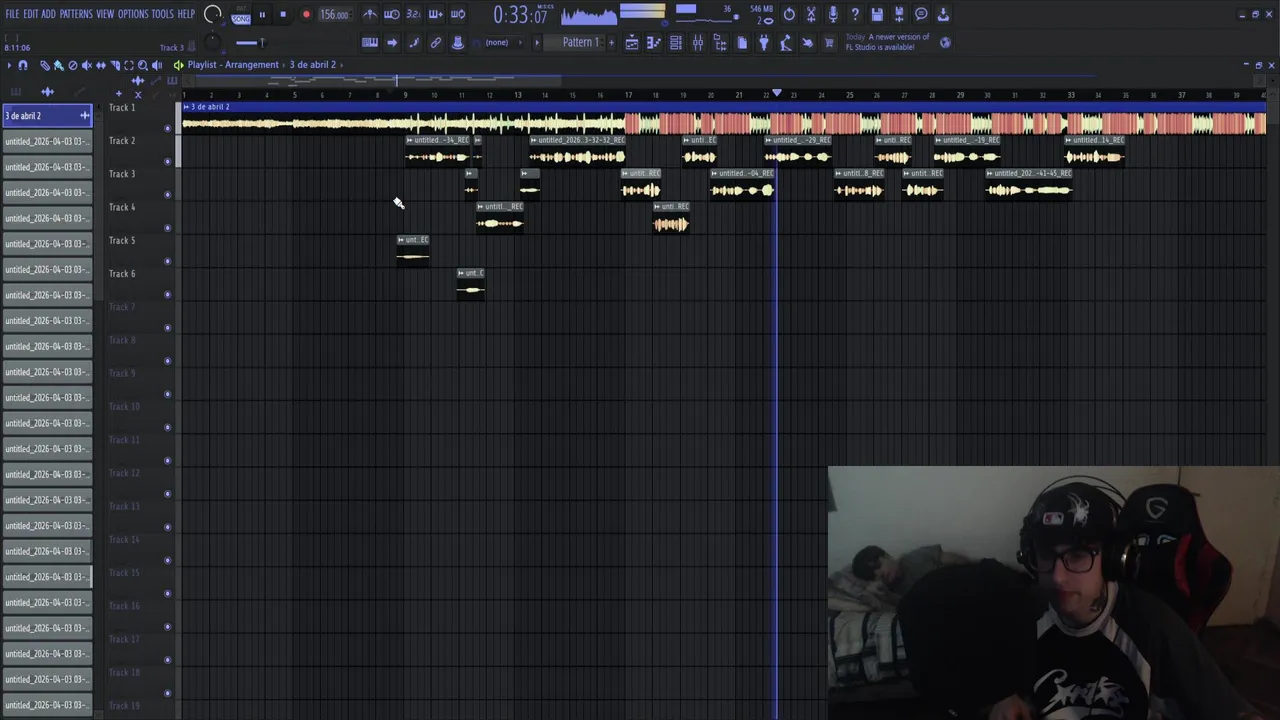Open undo history panel
Image resolution: width=1280 pixels, height=720 pixels.
tap(789, 14)
